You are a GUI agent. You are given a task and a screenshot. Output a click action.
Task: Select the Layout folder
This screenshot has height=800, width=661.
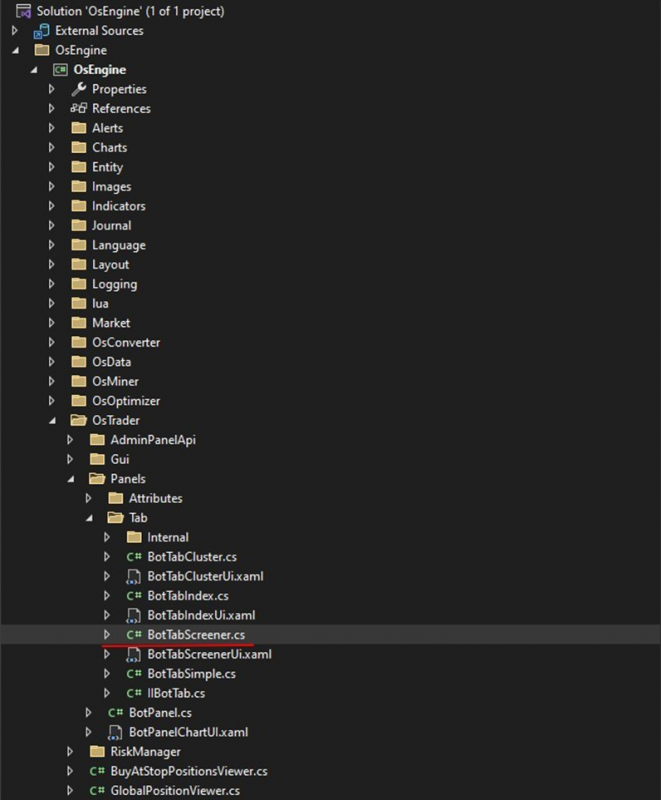[x=111, y=265]
